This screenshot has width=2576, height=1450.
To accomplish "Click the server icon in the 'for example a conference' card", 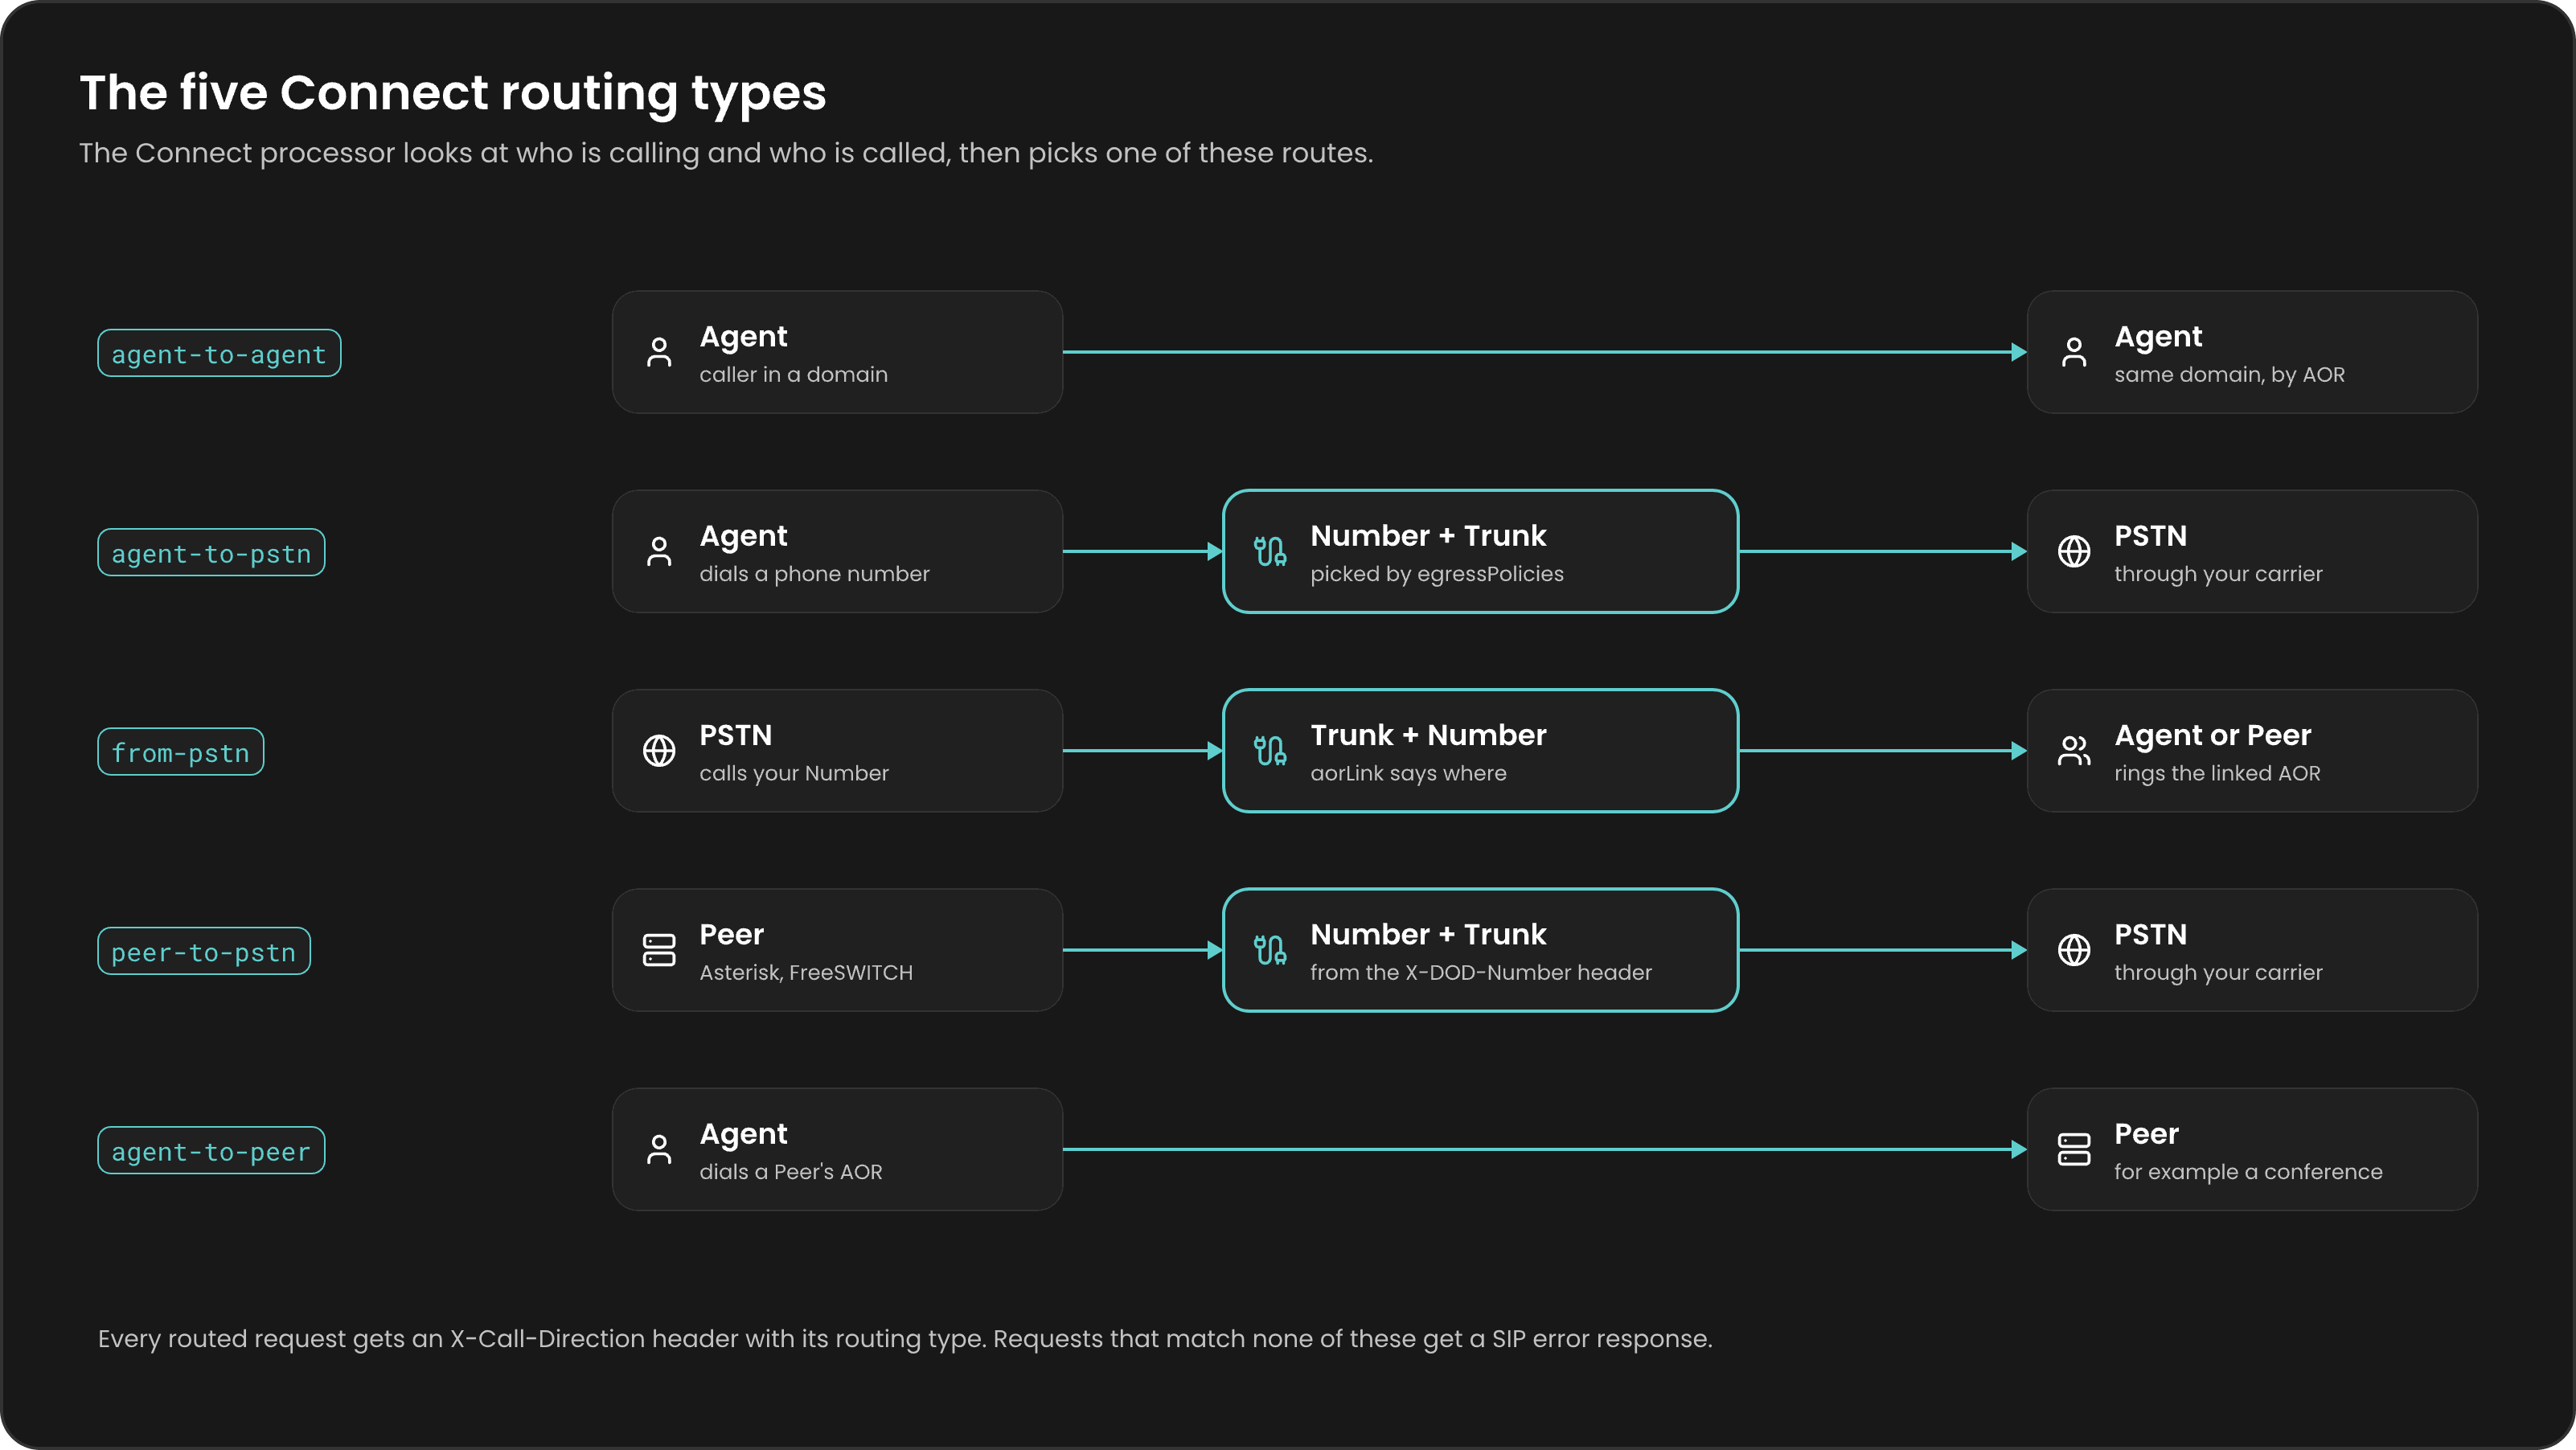I will point(2074,1149).
